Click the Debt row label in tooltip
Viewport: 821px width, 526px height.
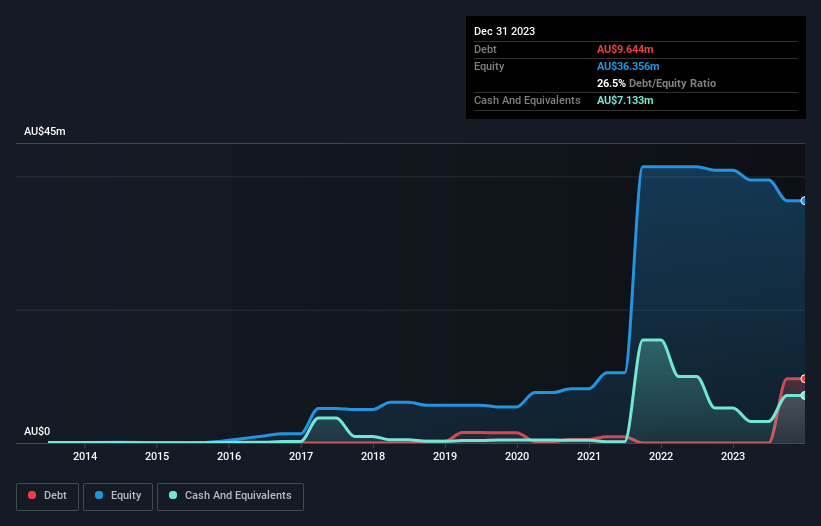click(x=485, y=49)
